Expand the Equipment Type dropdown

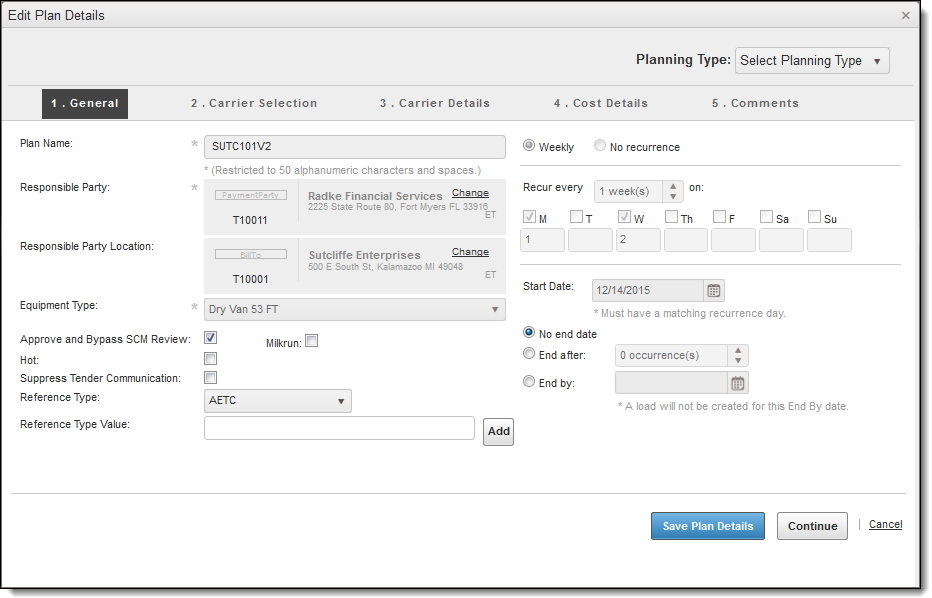pos(354,309)
